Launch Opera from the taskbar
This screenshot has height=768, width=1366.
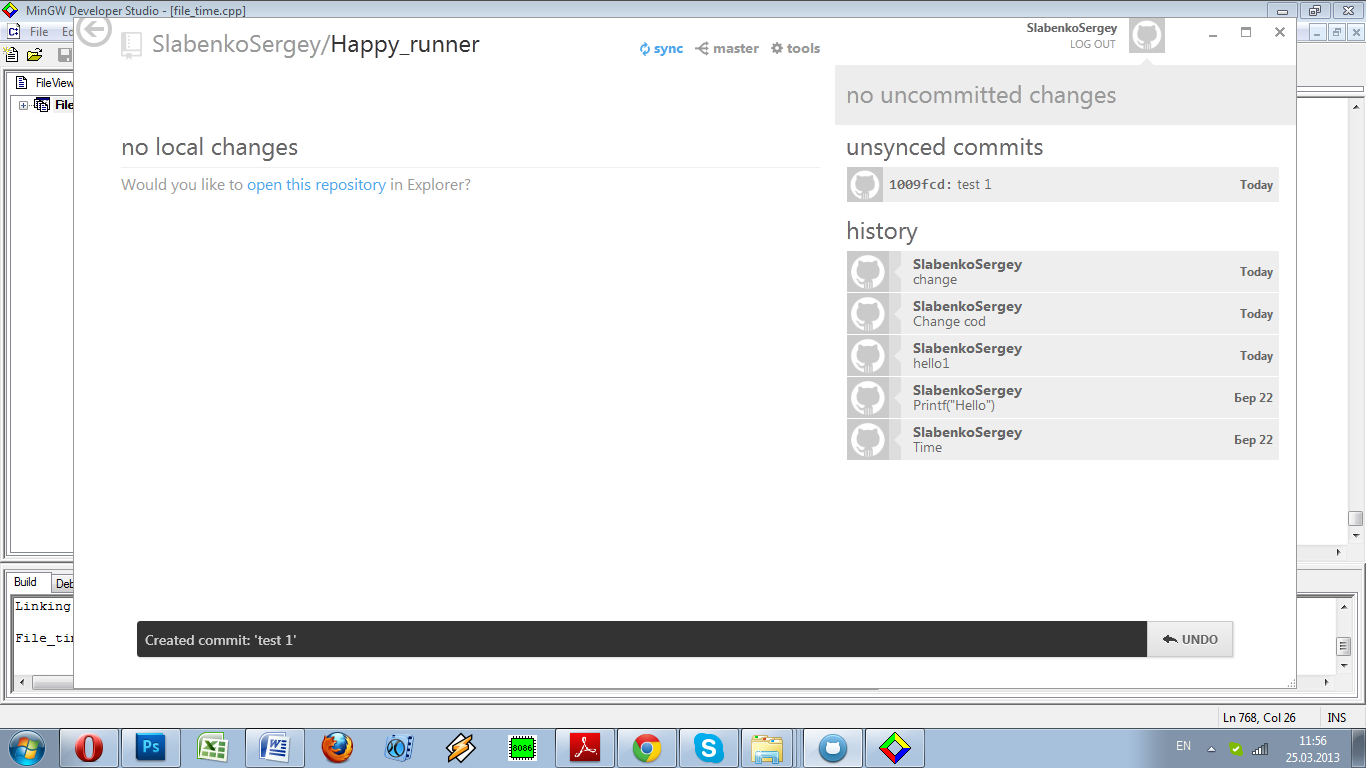coord(89,748)
